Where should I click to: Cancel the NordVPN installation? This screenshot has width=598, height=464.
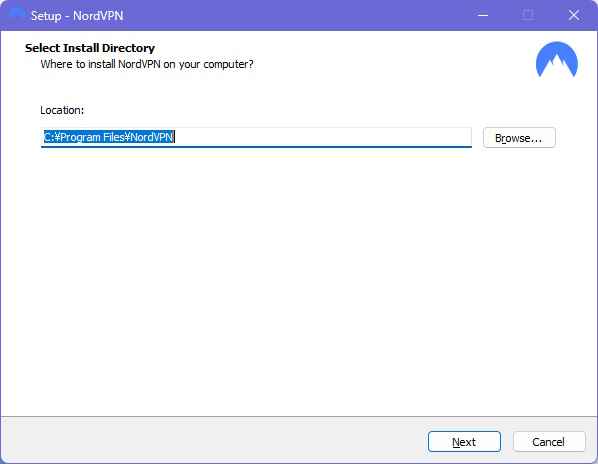[549, 442]
